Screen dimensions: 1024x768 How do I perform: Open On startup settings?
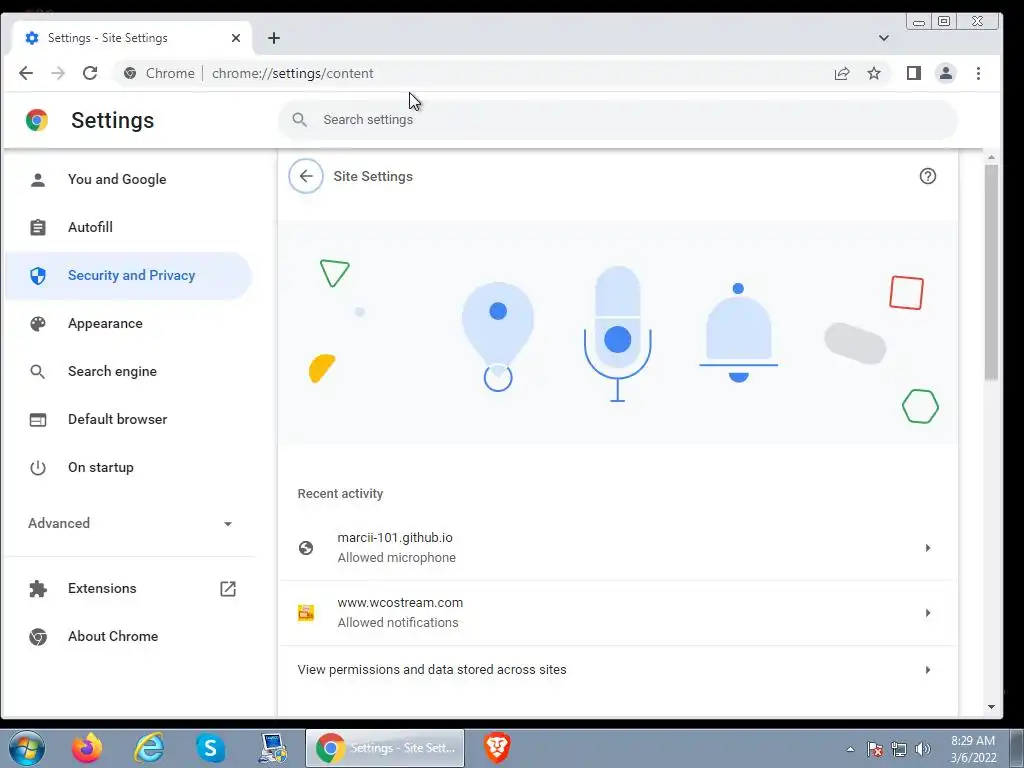tap(128, 468)
